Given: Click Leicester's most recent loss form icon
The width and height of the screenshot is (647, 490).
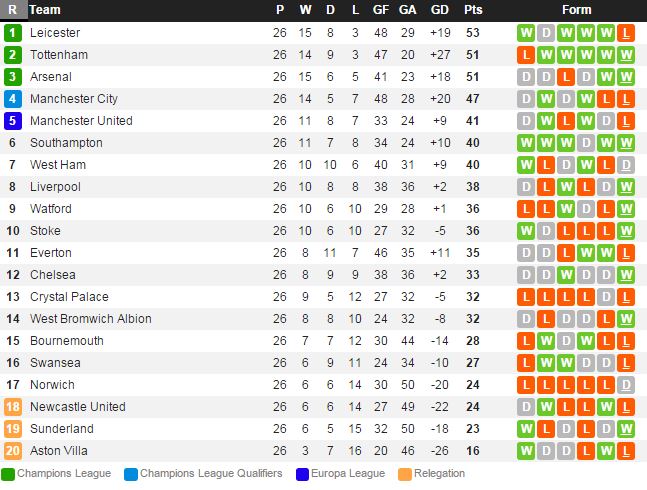Looking at the screenshot, I should 626,33.
